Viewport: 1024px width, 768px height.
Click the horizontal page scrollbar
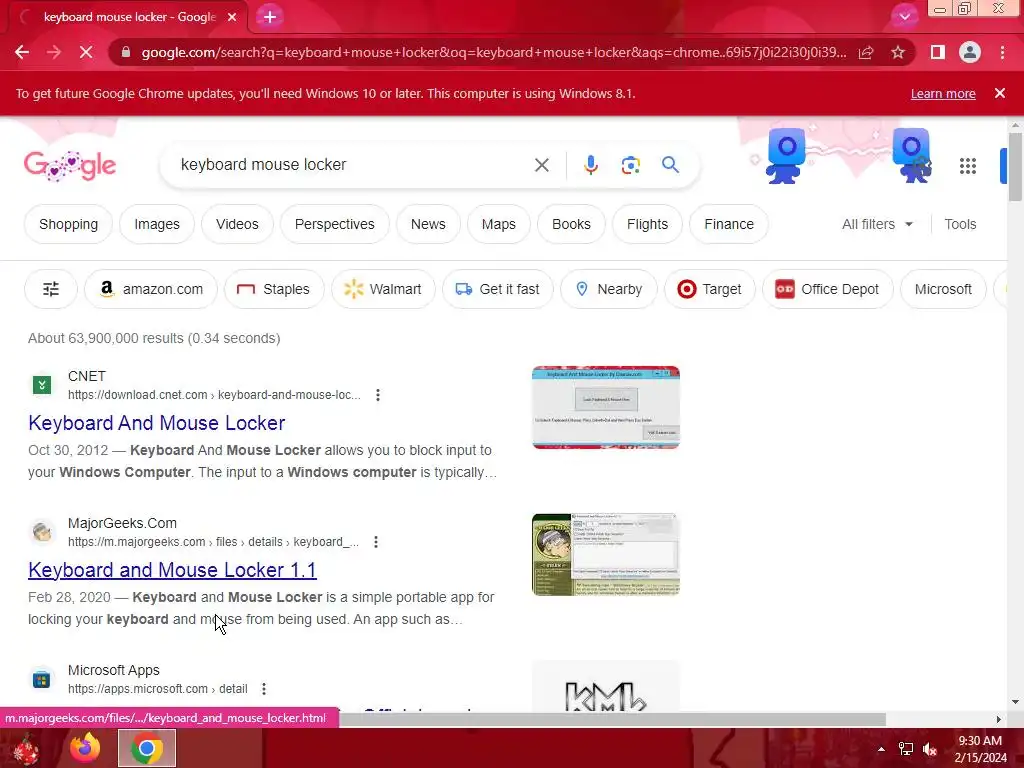(x=612, y=719)
